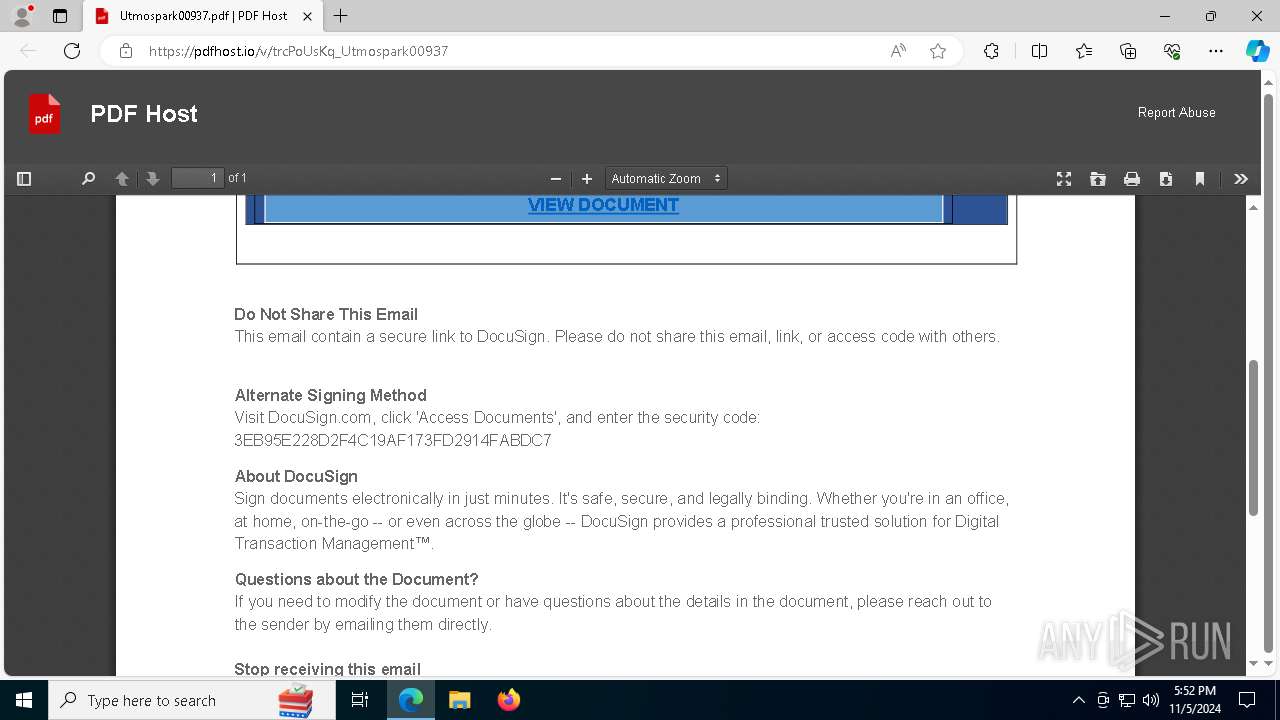The width and height of the screenshot is (1280, 720).
Task: Click the current view bookmark icon
Action: (1200, 179)
